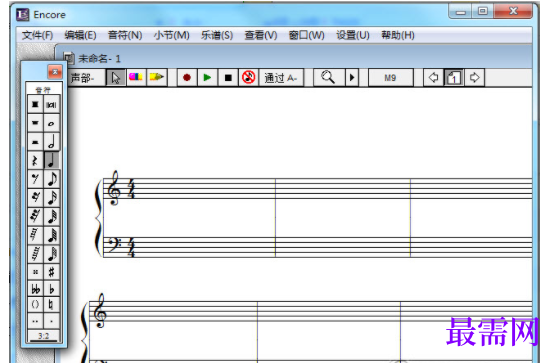
Task: Click the 音符 palette title header
Action: coord(43,89)
